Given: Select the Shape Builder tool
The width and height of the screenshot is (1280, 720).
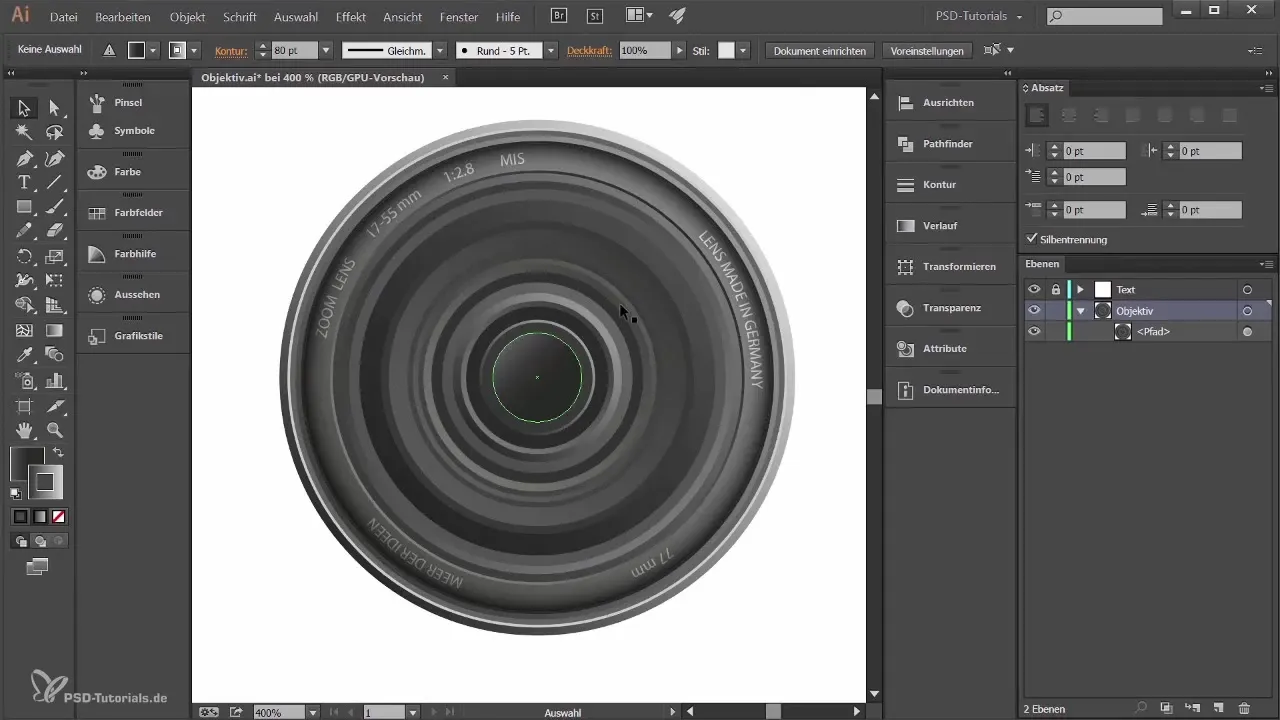Looking at the screenshot, I should click(24, 306).
